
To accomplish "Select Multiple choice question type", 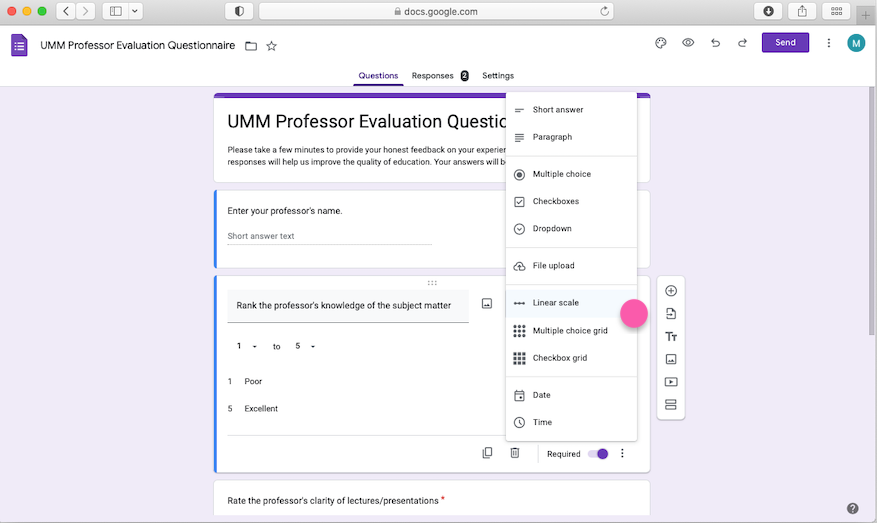I will coord(561,174).
